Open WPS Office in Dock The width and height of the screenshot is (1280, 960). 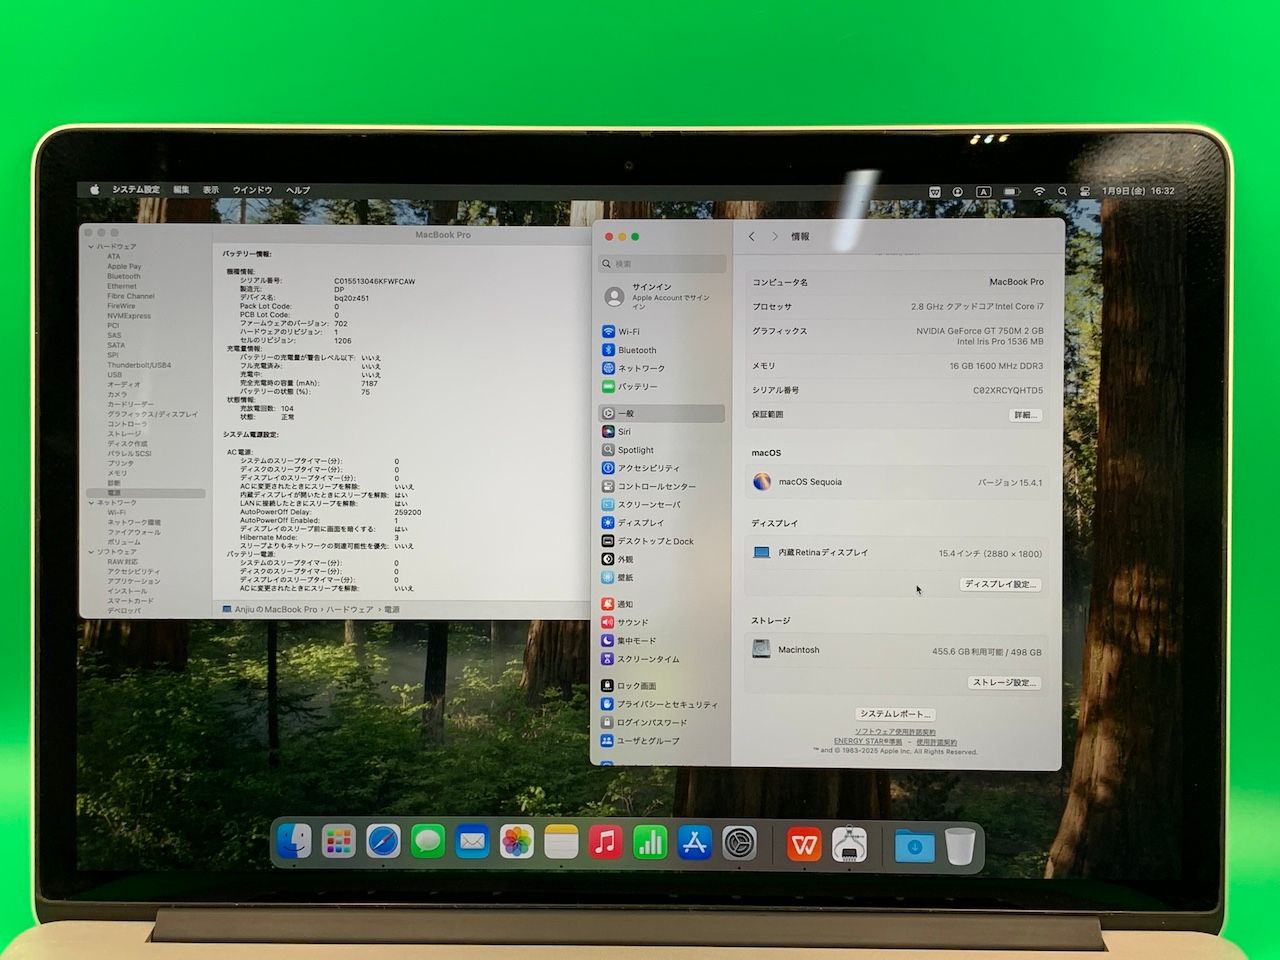coord(803,845)
